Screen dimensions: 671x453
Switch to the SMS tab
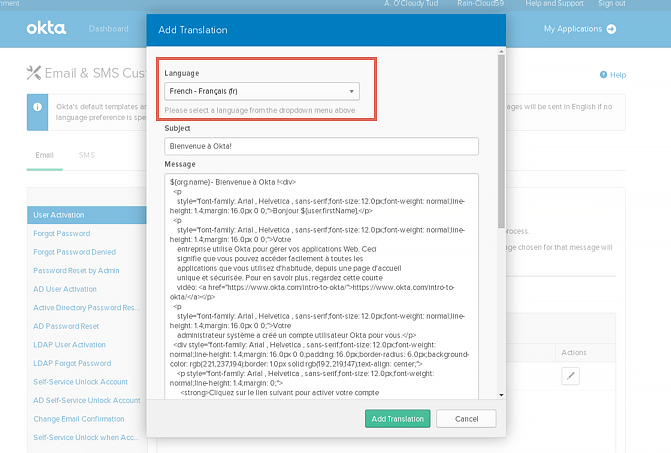point(86,155)
